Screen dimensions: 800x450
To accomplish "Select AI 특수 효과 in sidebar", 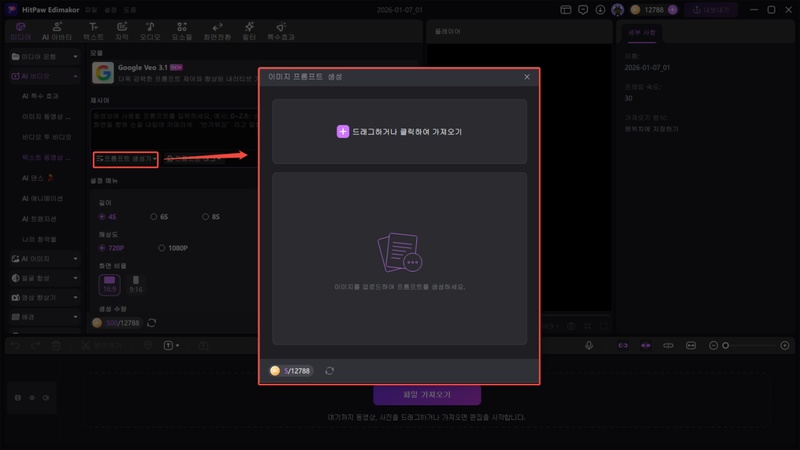I will point(40,96).
